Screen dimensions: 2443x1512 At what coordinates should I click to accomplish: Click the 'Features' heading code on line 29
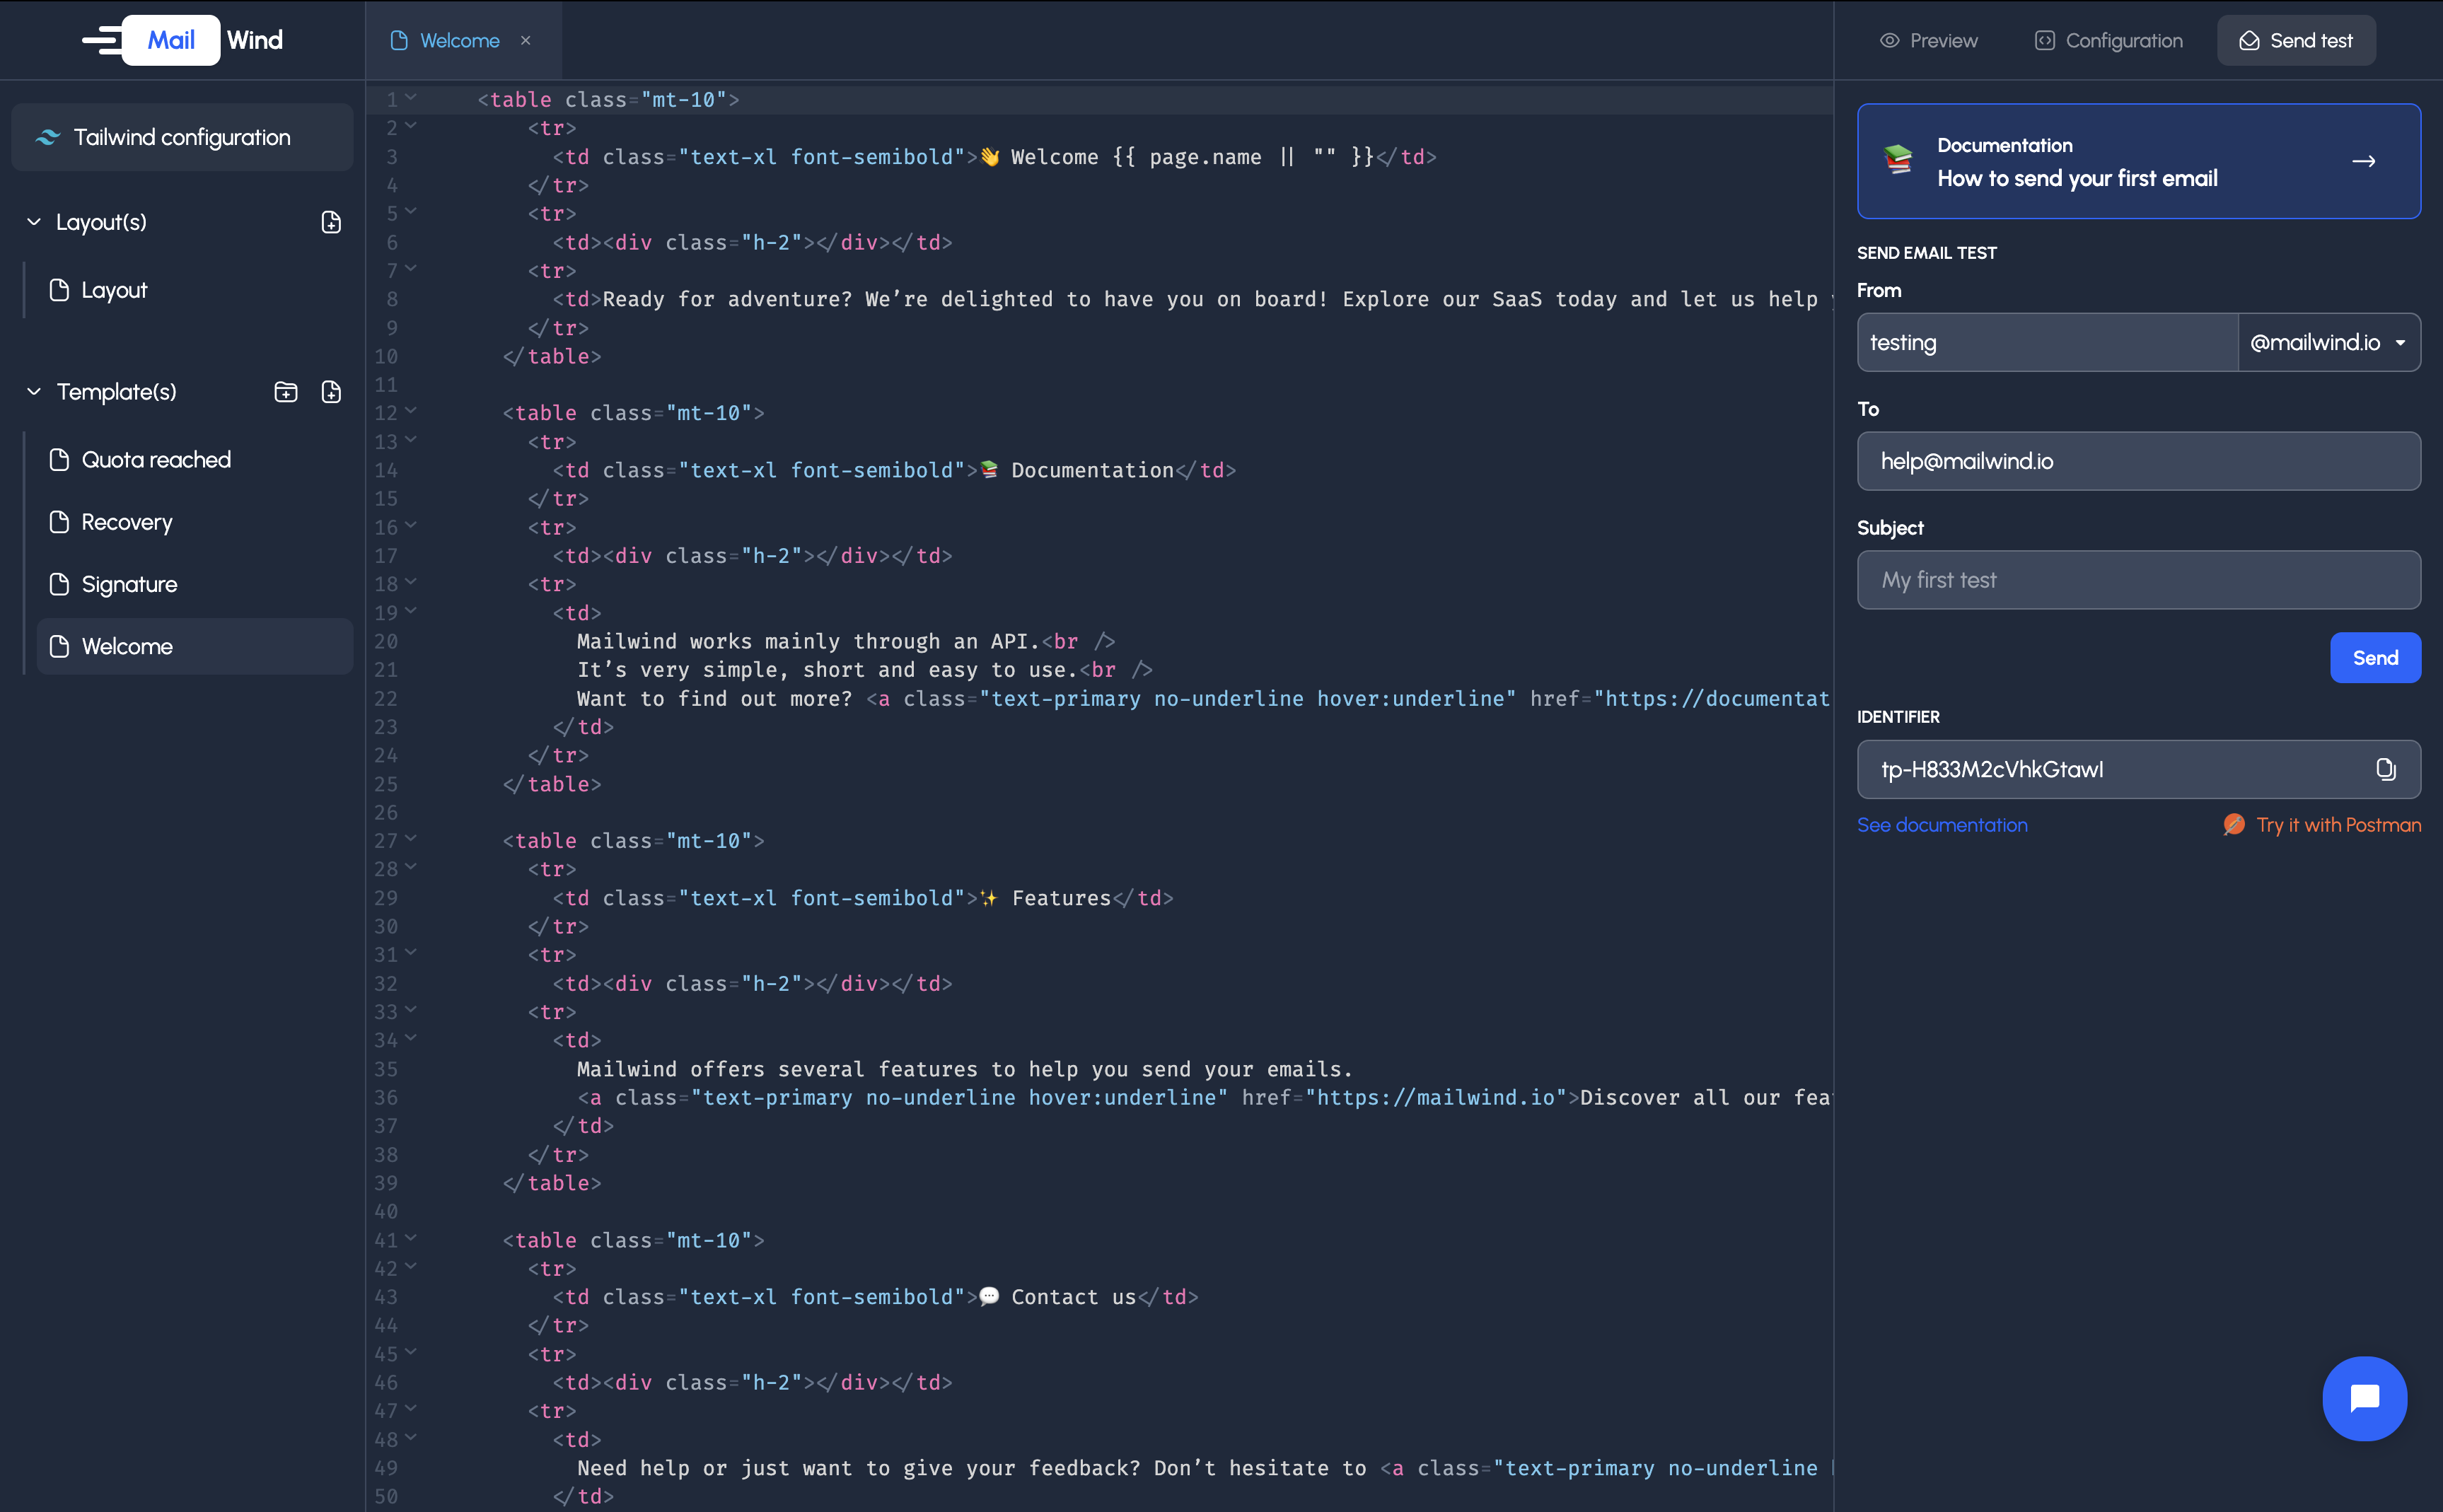[x=863, y=898]
